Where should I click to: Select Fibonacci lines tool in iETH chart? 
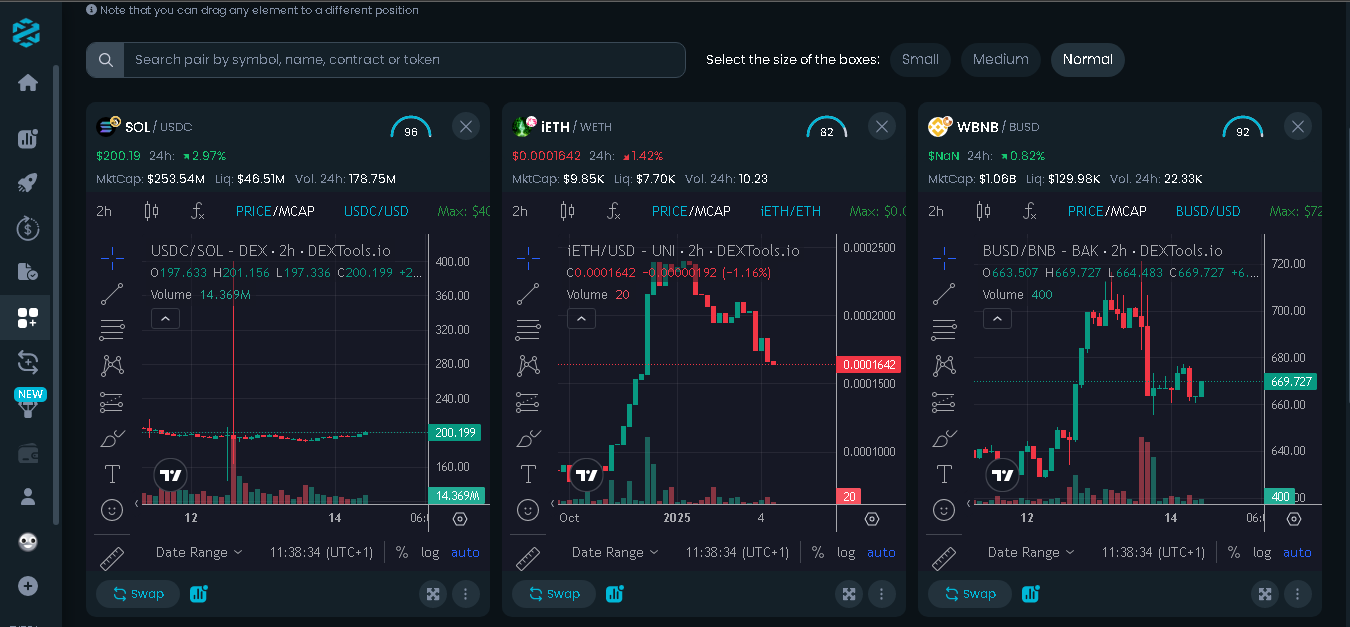(528, 329)
